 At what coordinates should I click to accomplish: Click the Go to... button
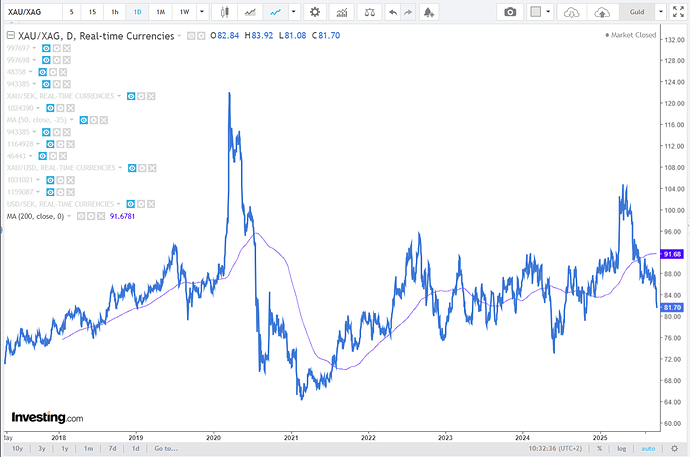[x=166, y=449]
